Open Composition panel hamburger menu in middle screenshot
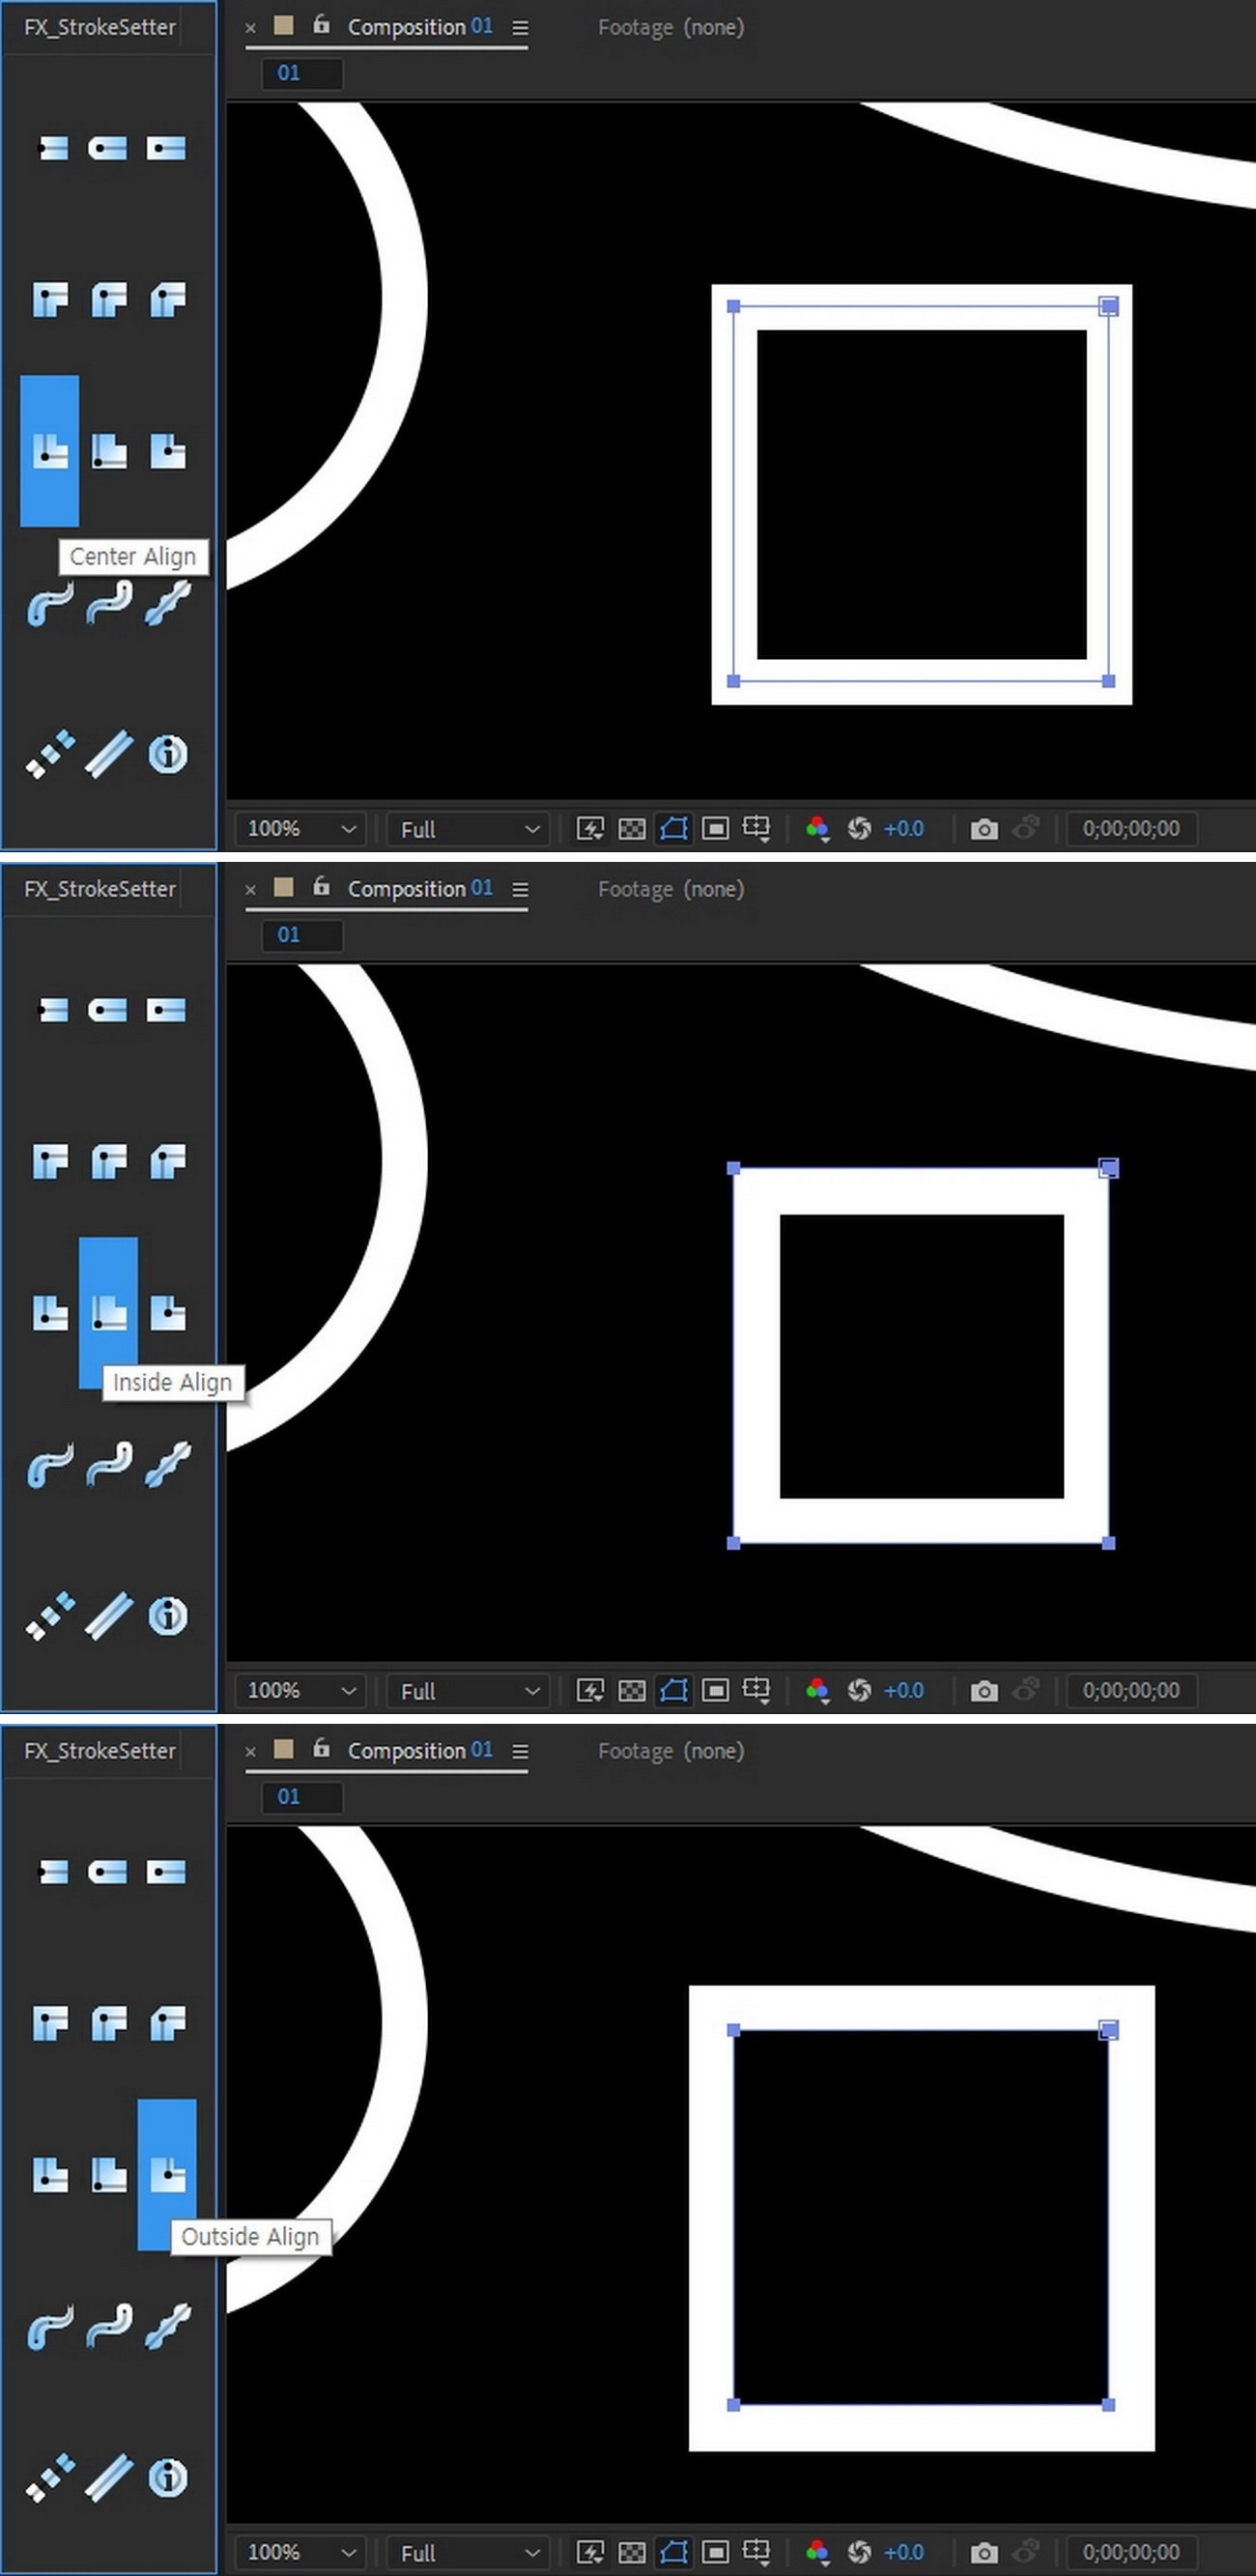This screenshot has height=2576, width=1256. pyautogui.click(x=520, y=890)
